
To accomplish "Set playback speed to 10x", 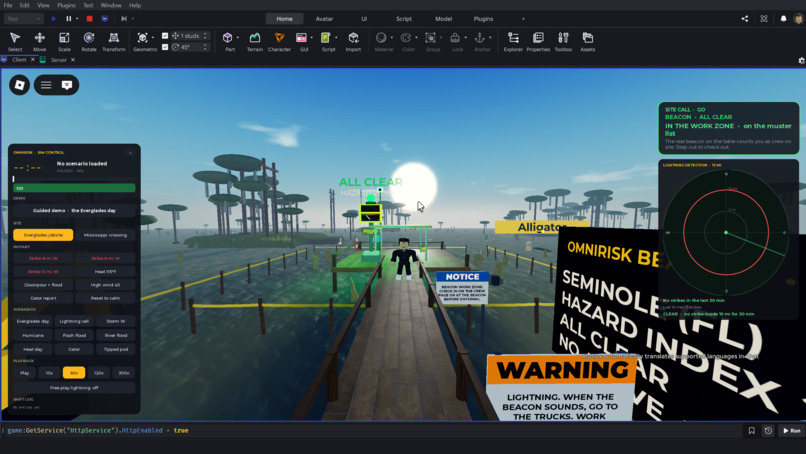I will coord(49,373).
